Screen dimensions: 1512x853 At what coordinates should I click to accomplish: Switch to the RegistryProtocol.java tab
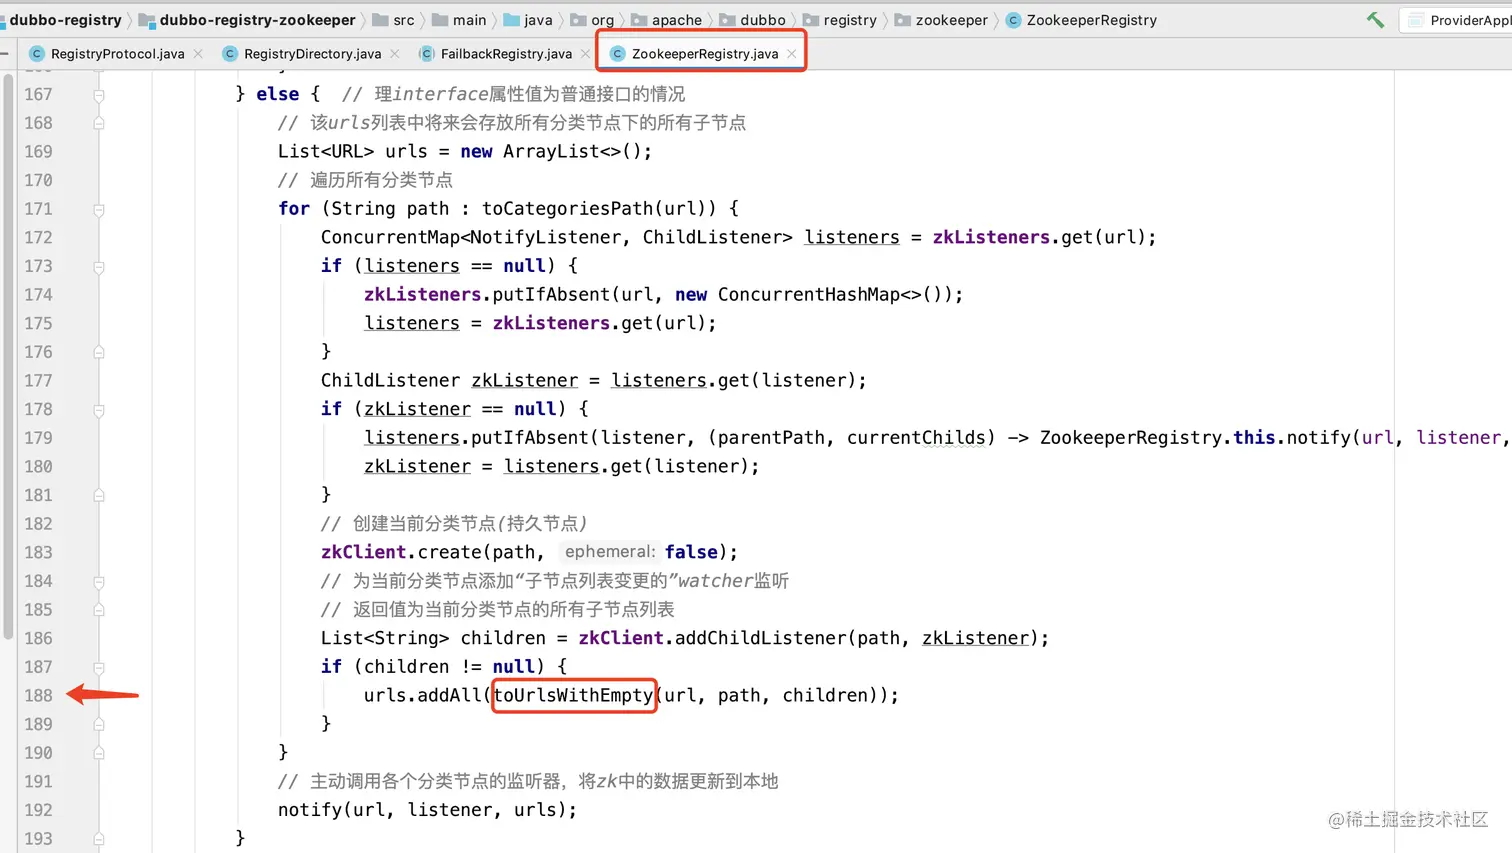pyautogui.click(x=117, y=54)
